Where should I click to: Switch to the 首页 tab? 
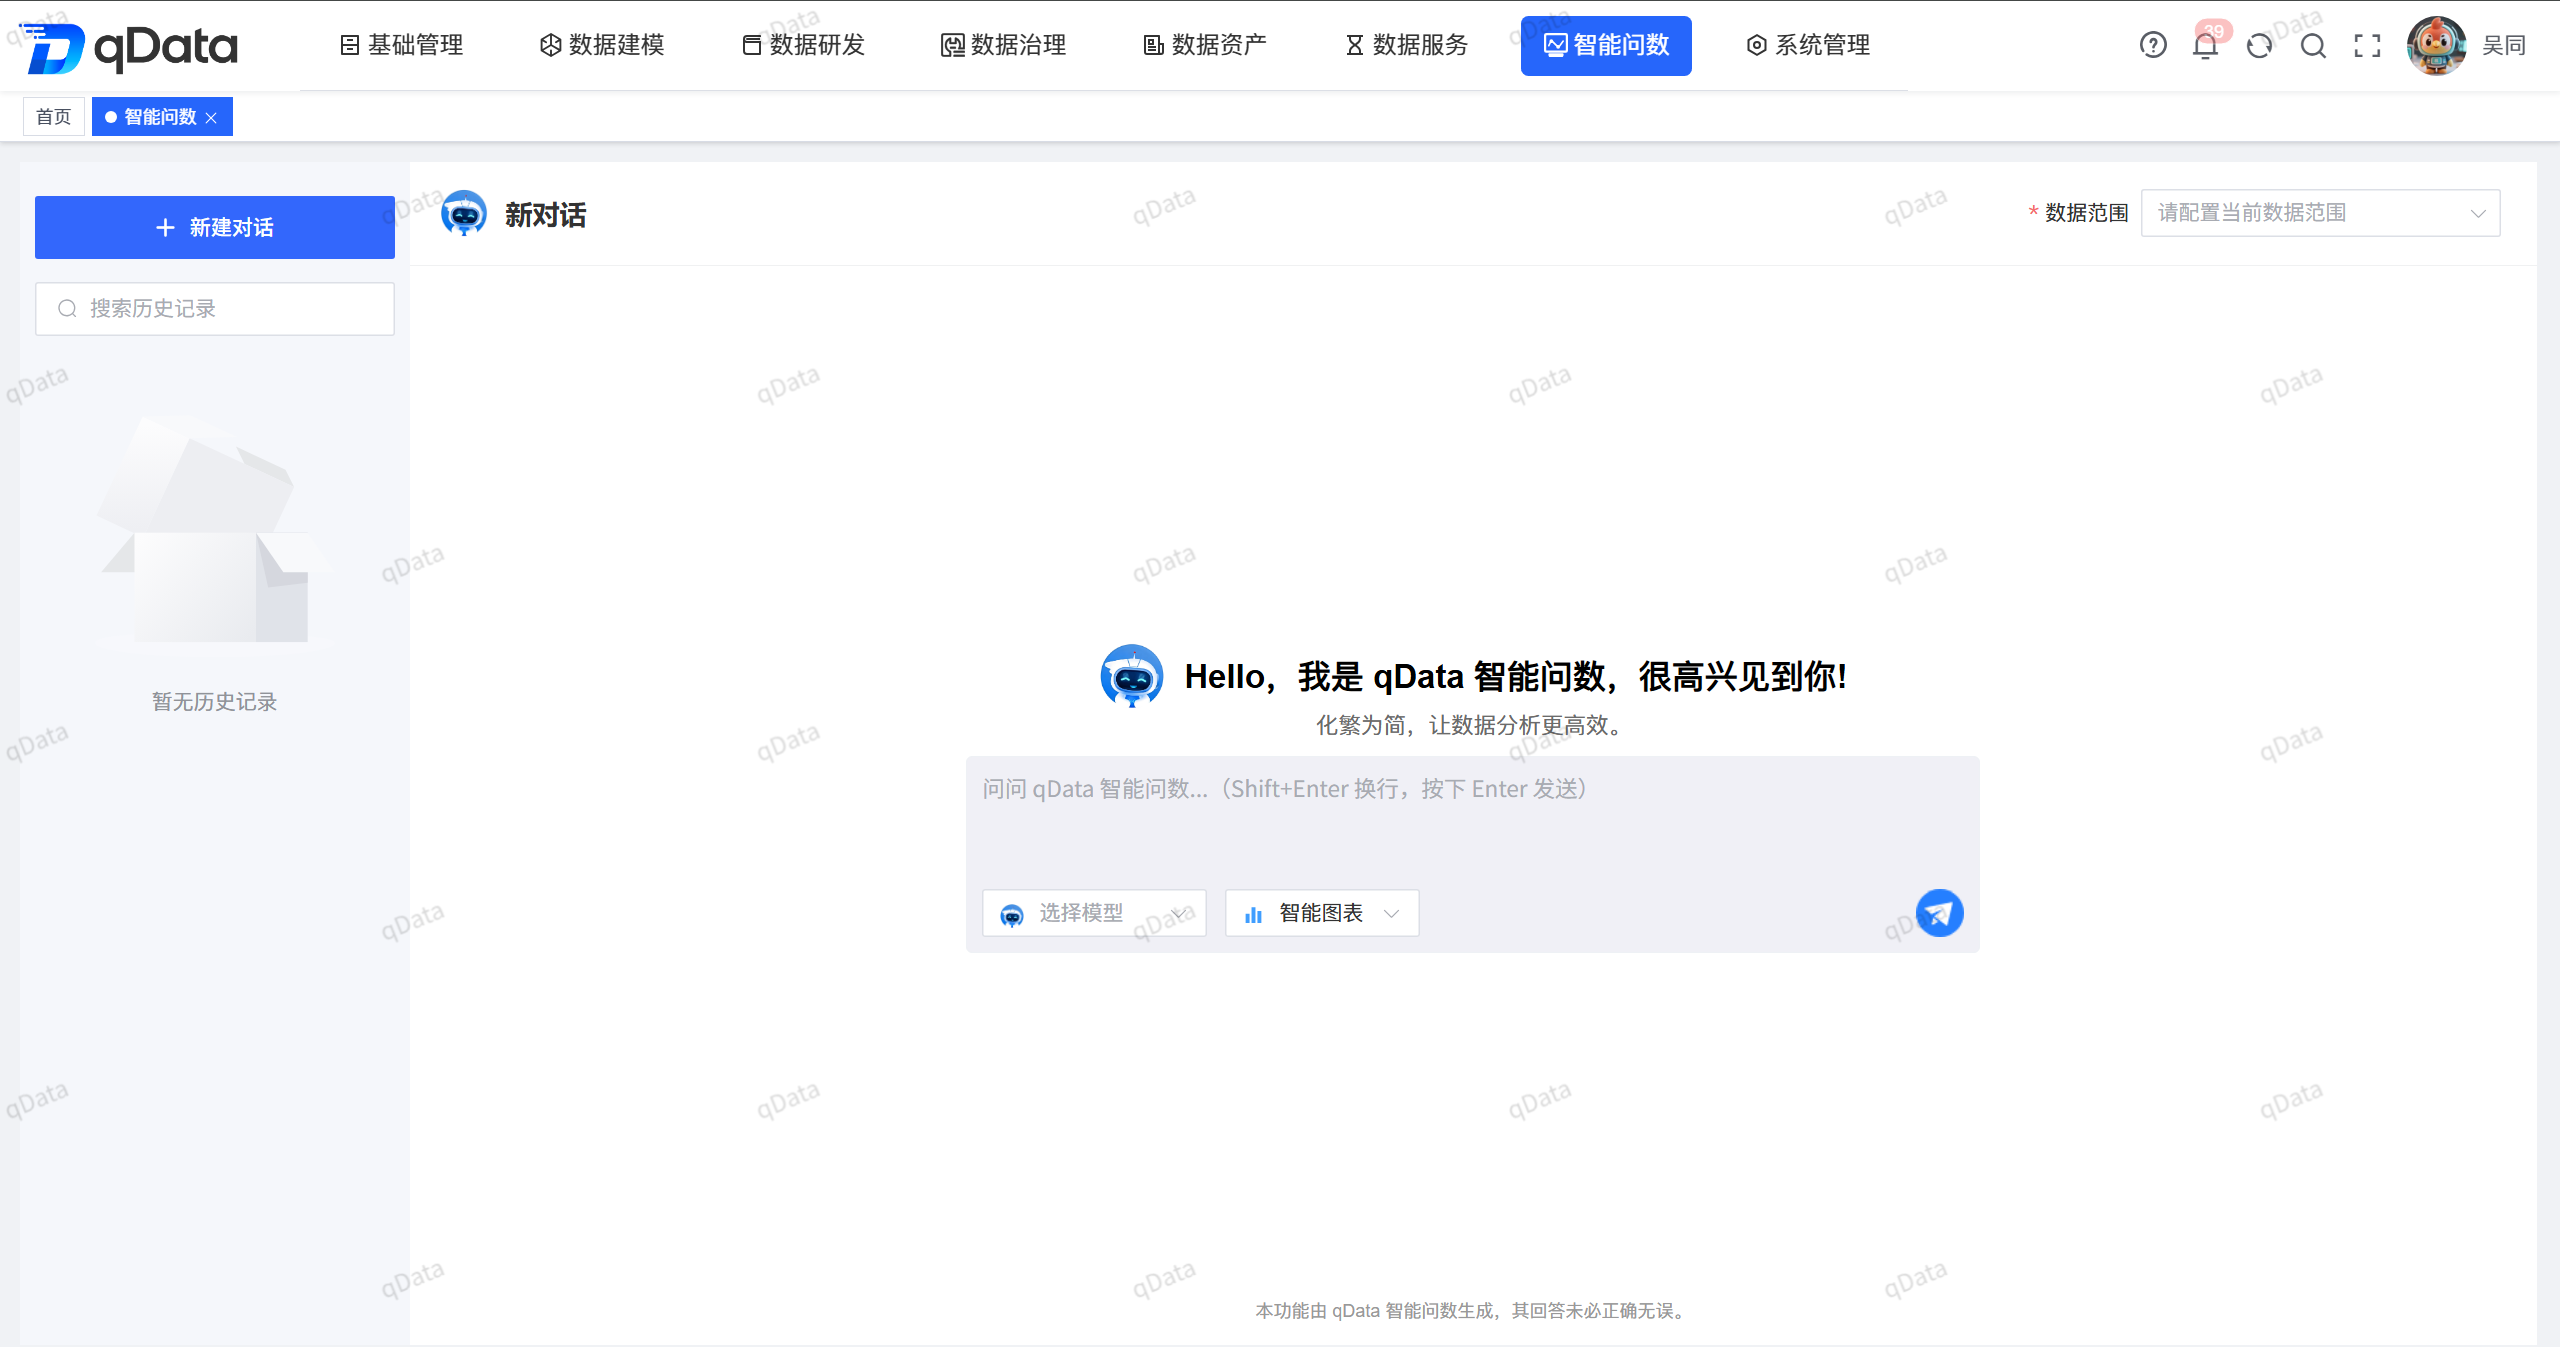(x=54, y=117)
